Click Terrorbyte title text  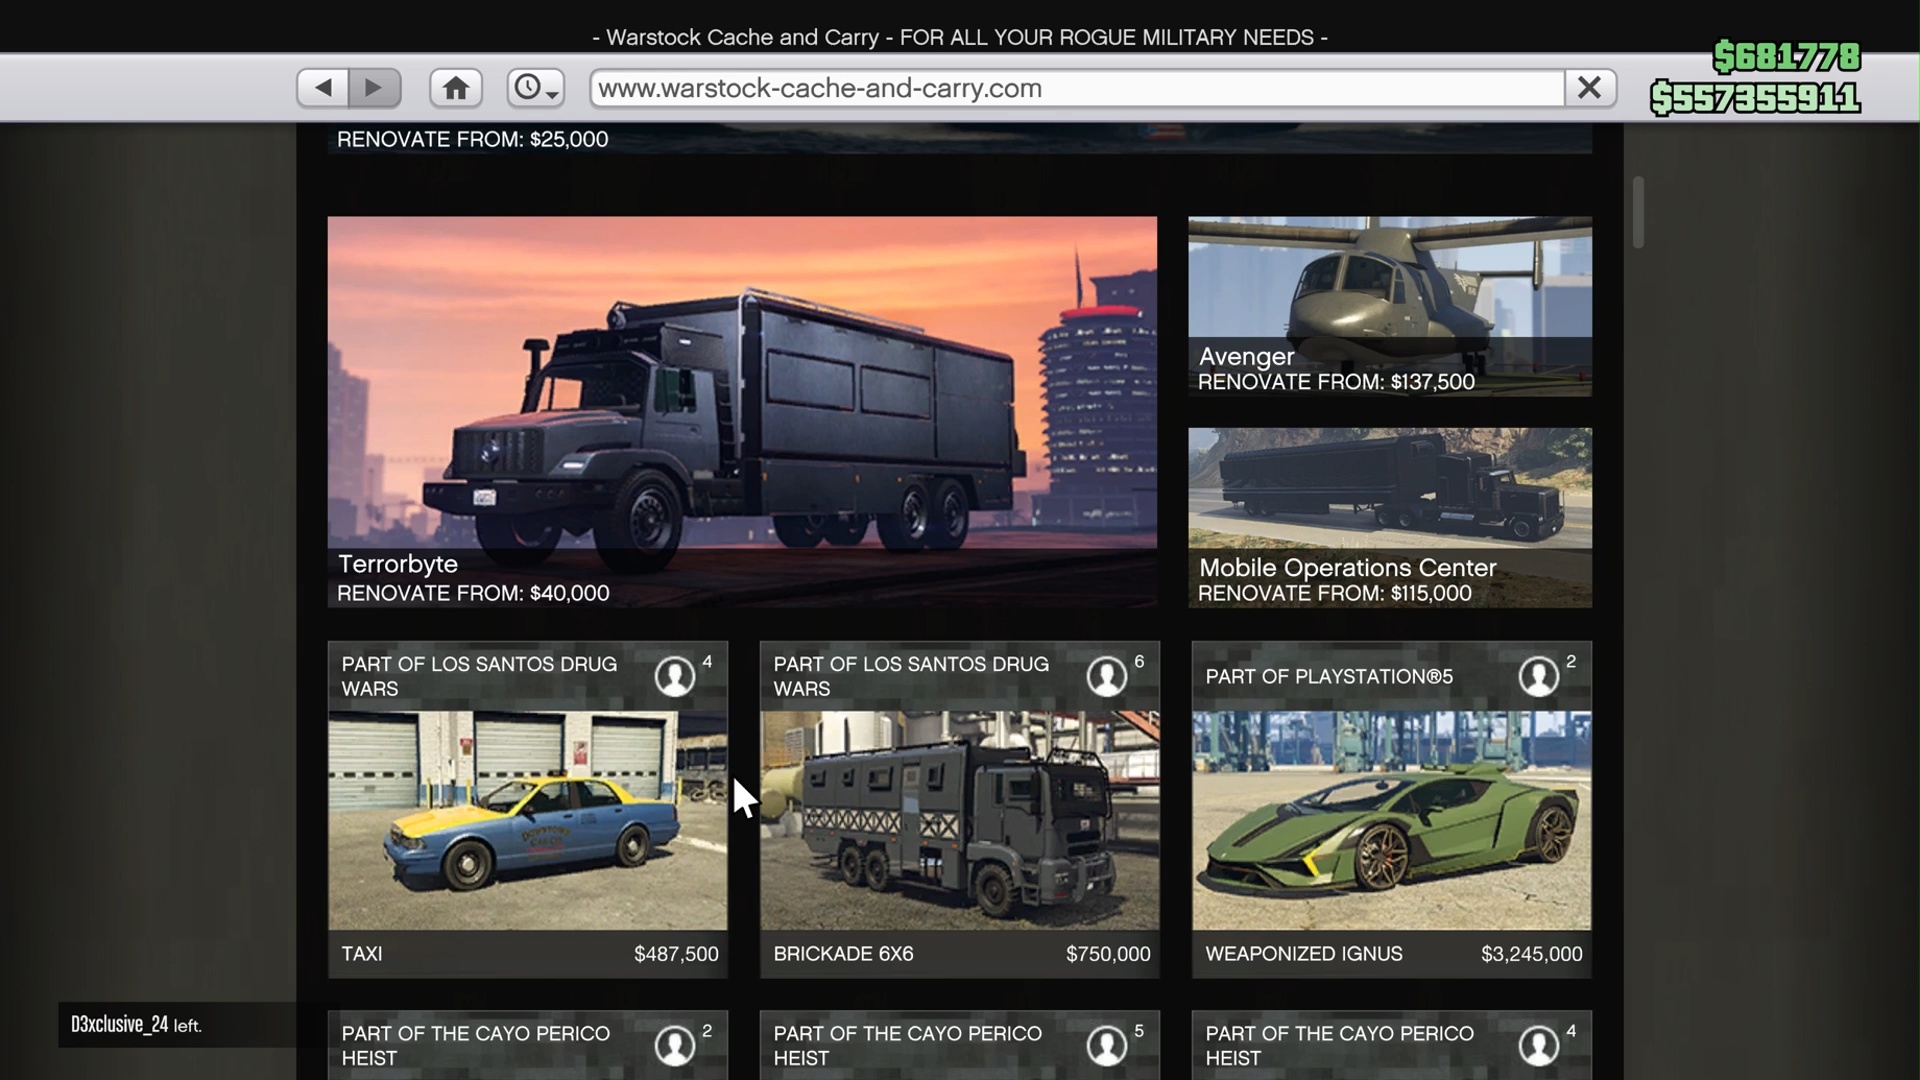(398, 564)
